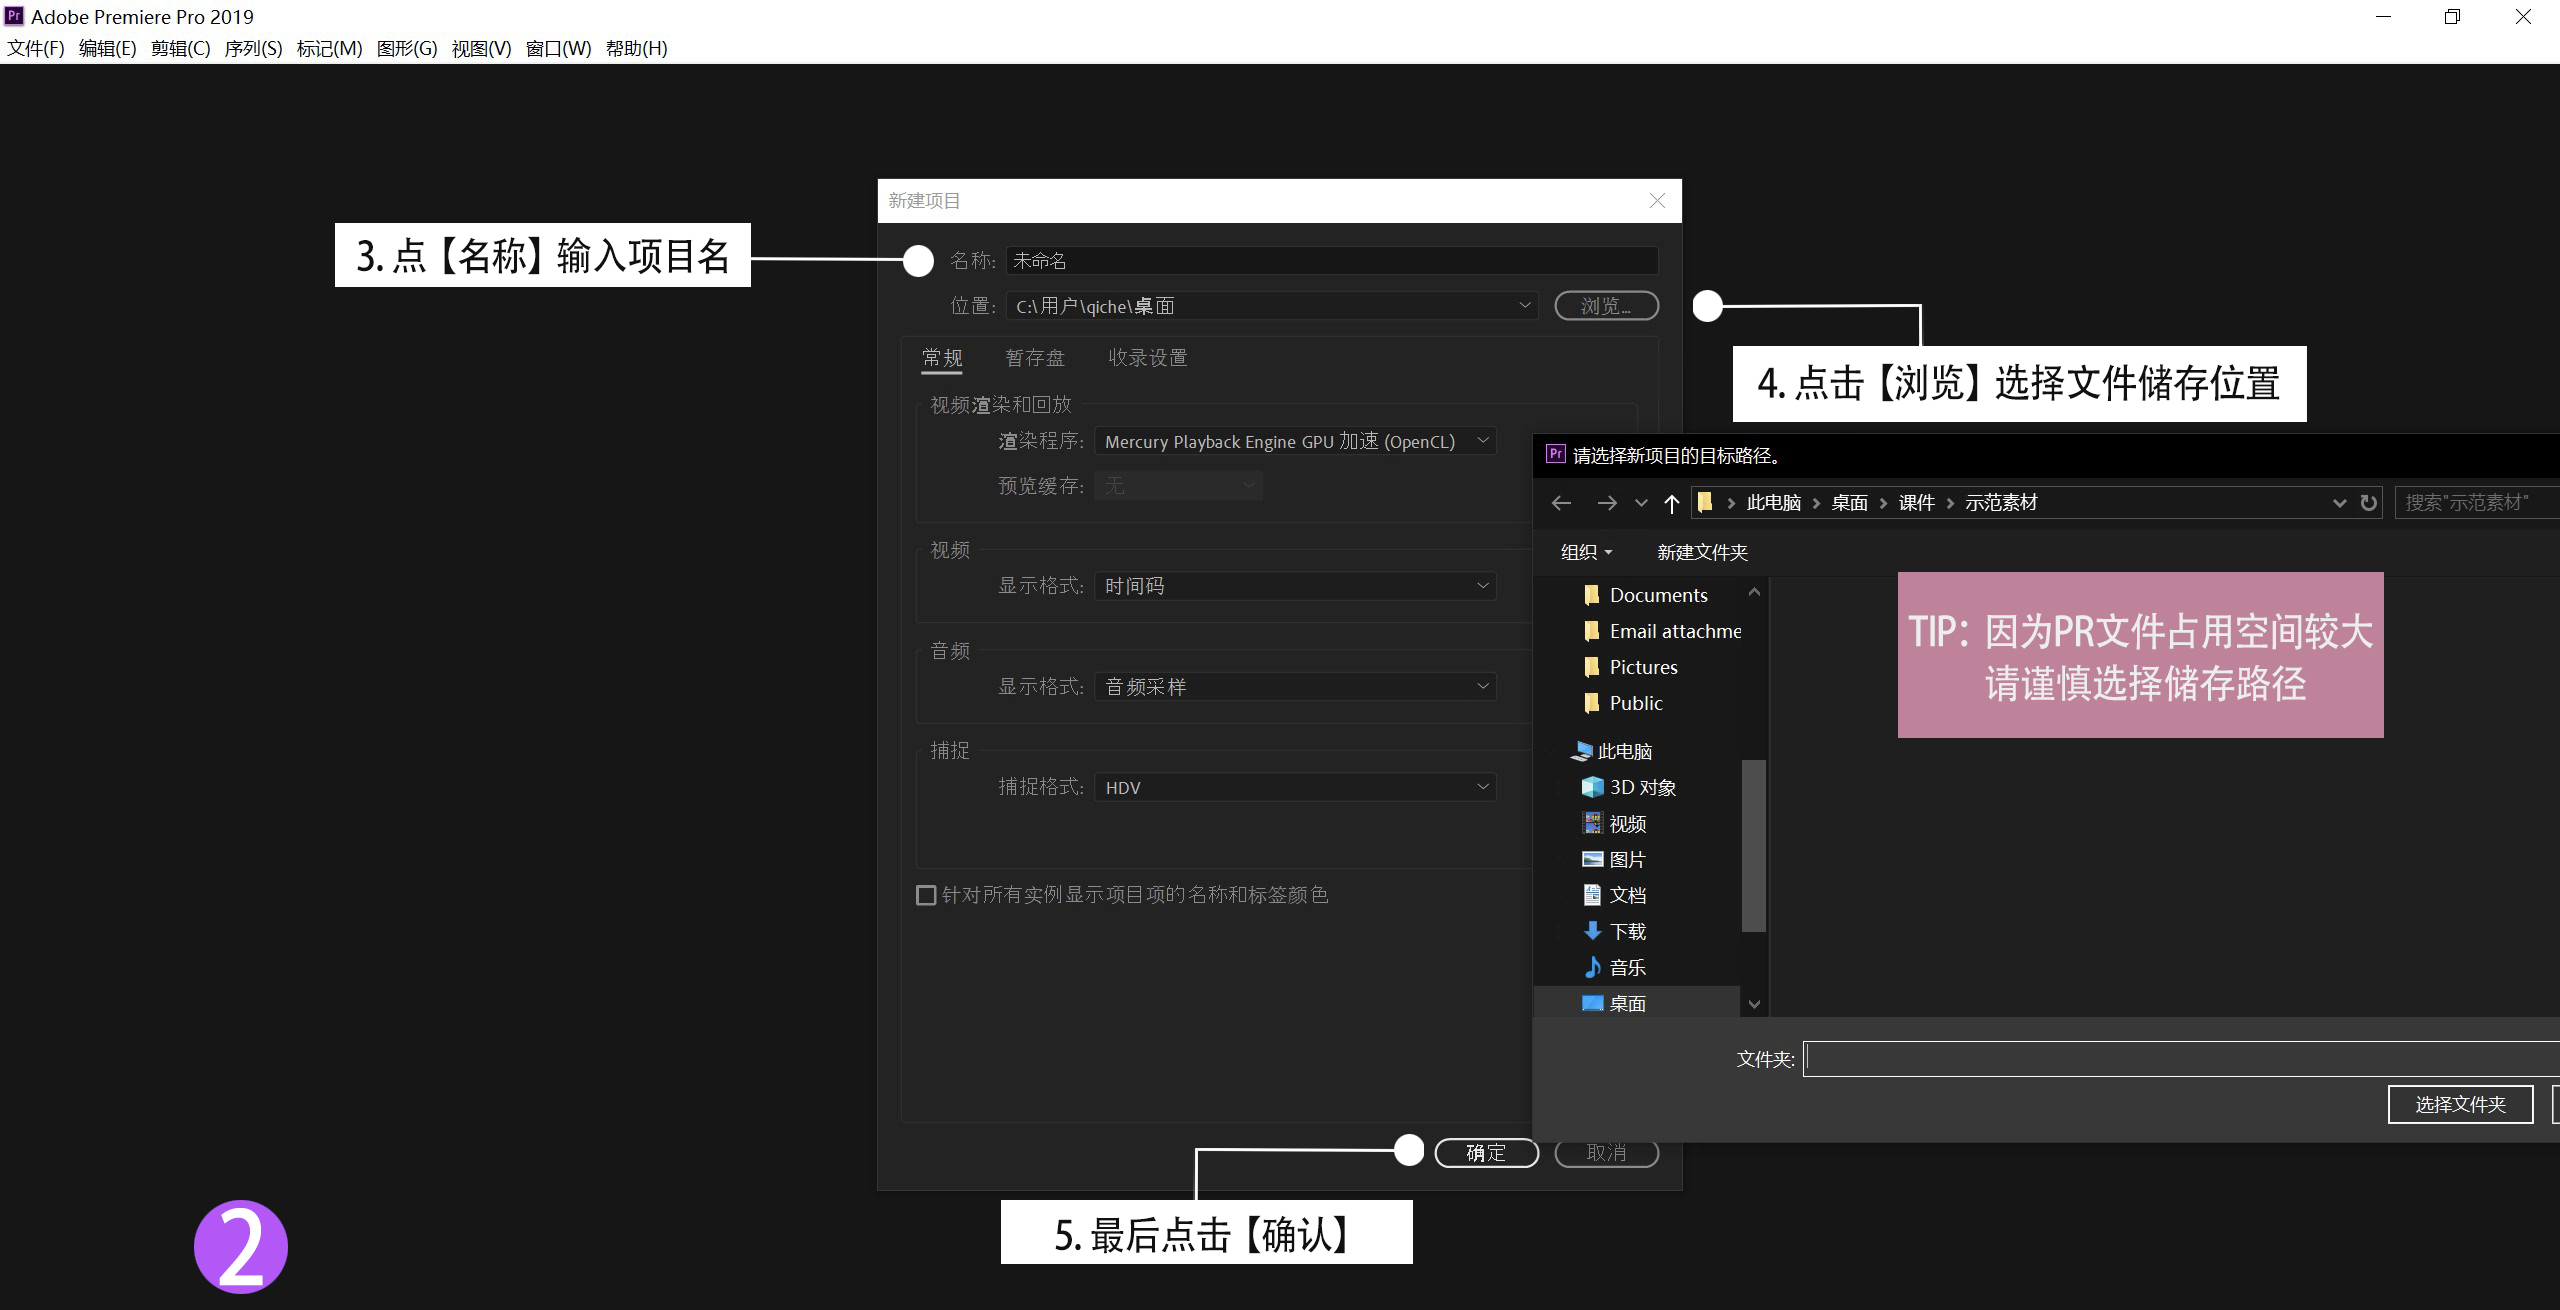Expand the 位置 path dropdown
The image size is (2560, 1310).
pyautogui.click(x=1524, y=305)
